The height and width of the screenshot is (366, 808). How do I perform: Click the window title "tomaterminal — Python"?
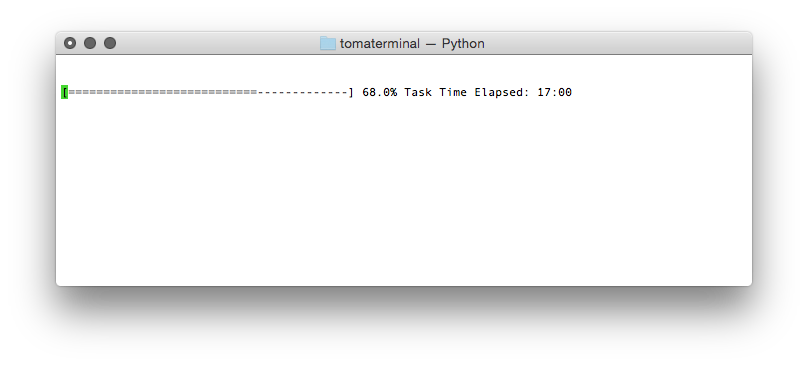pos(412,44)
